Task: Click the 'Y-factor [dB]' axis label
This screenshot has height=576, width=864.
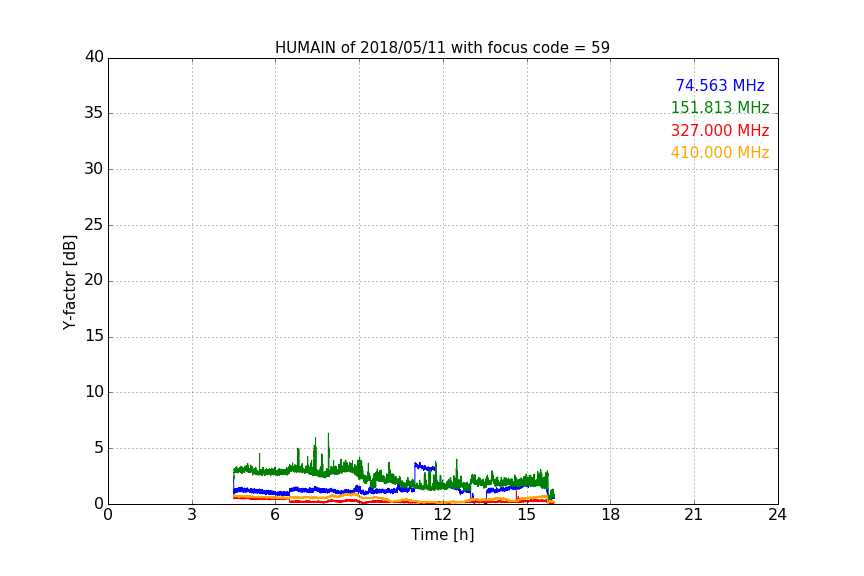Action: [x=69, y=283]
